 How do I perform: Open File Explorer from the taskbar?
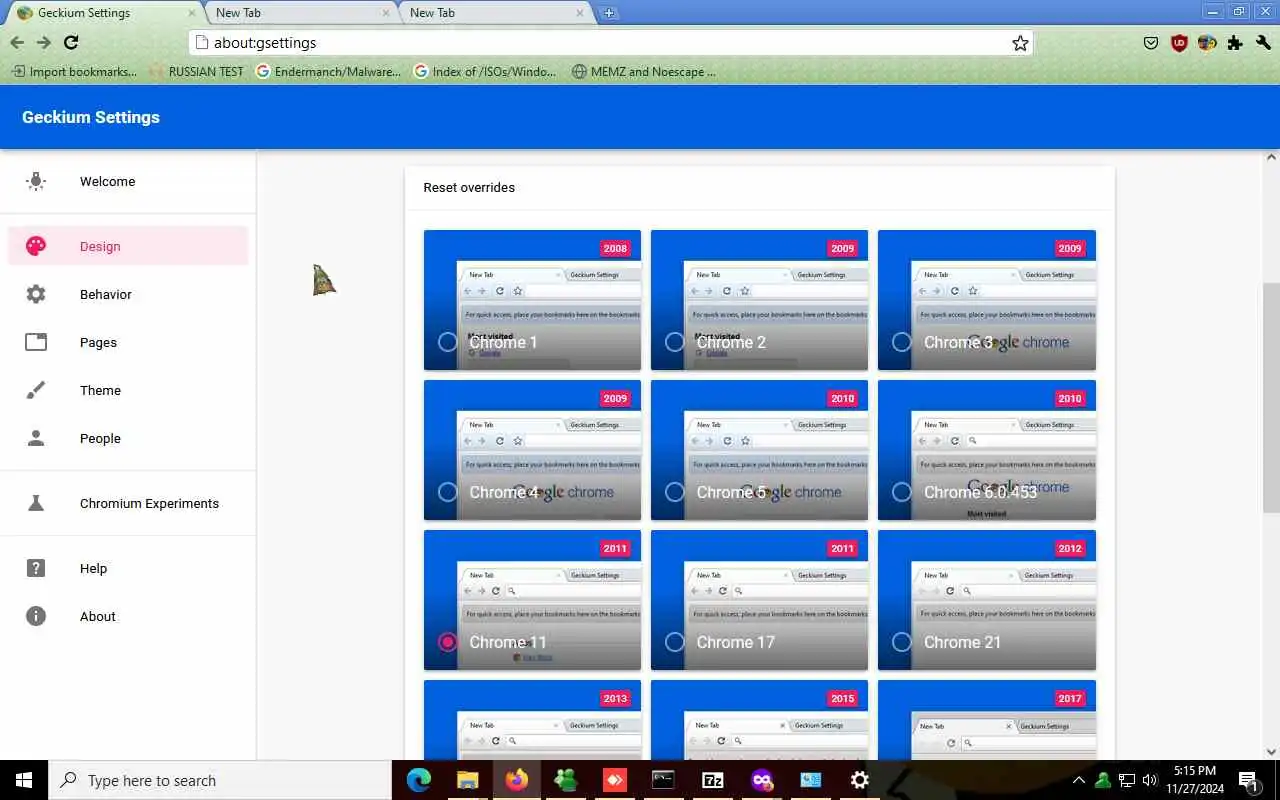(x=468, y=780)
